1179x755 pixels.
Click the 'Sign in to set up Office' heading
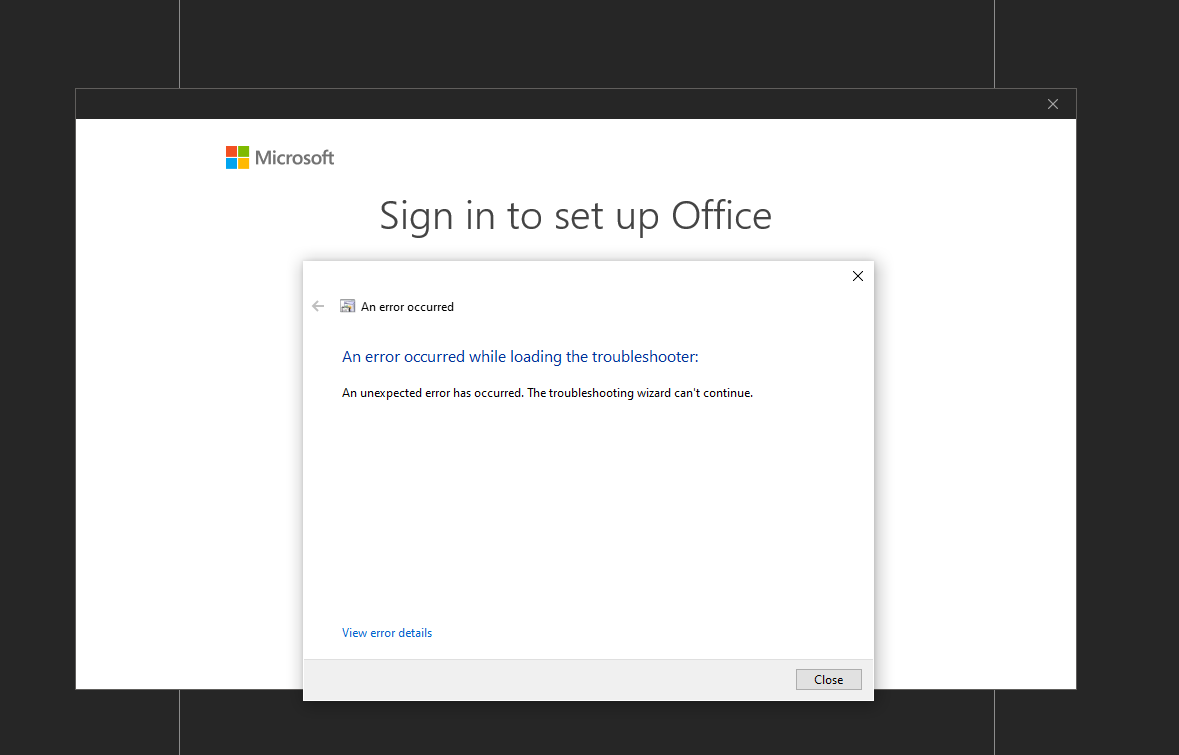[576, 215]
